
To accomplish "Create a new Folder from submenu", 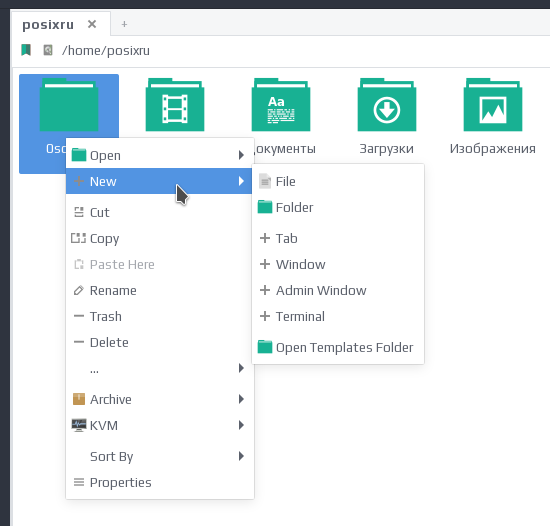I will tap(338, 207).
